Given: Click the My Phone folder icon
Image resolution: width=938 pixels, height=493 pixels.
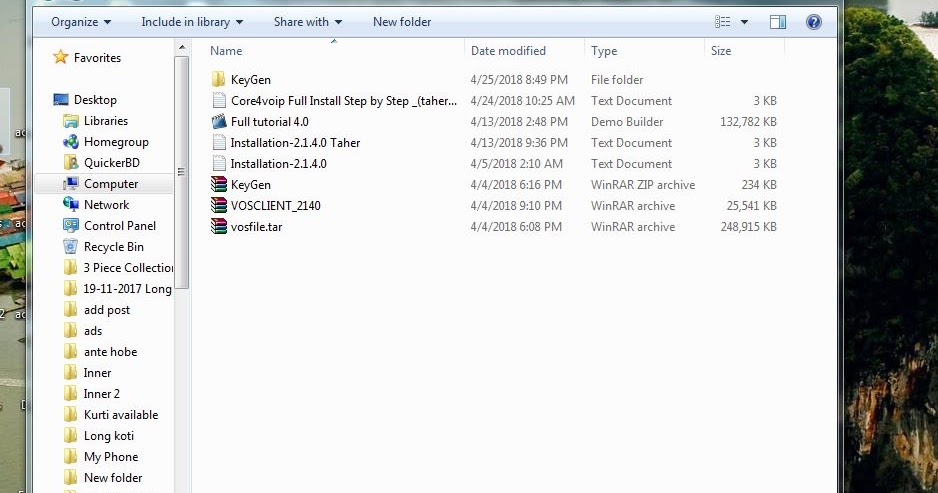Looking at the screenshot, I should pos(71,457).
